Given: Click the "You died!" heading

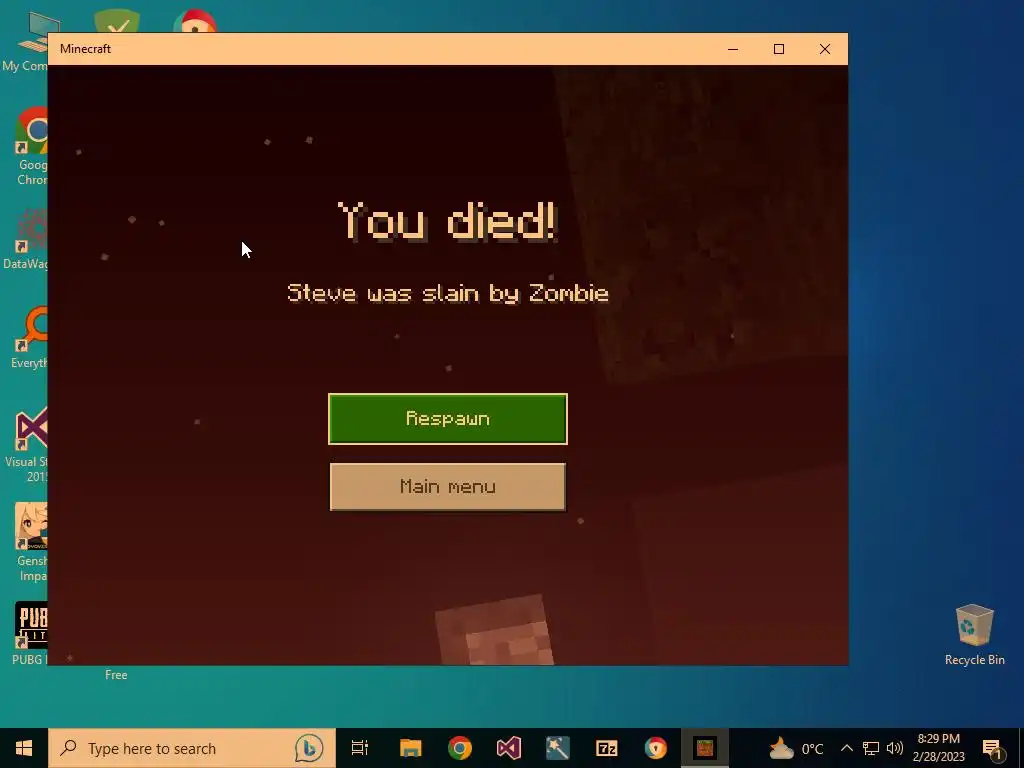Looking at the screenshot, I should coord(447,221).
